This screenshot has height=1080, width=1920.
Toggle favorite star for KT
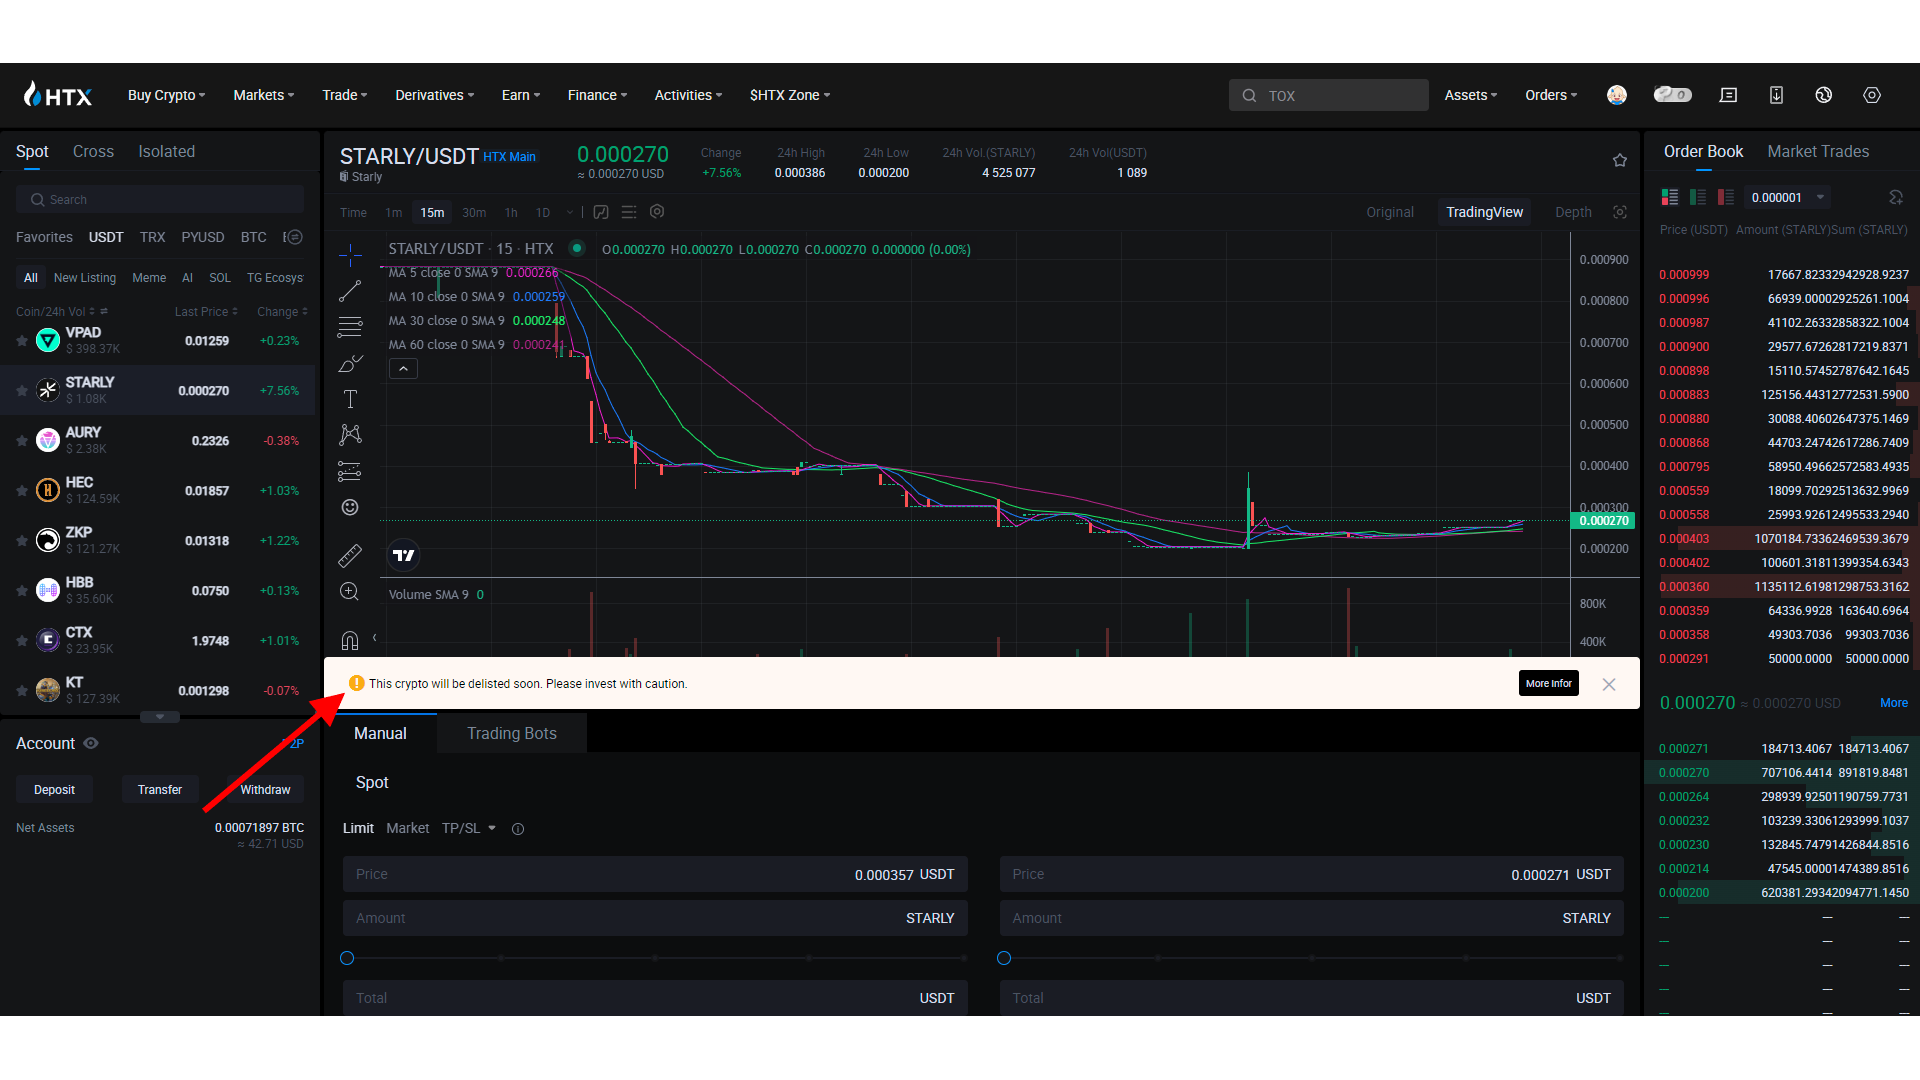tap(22, 691)
